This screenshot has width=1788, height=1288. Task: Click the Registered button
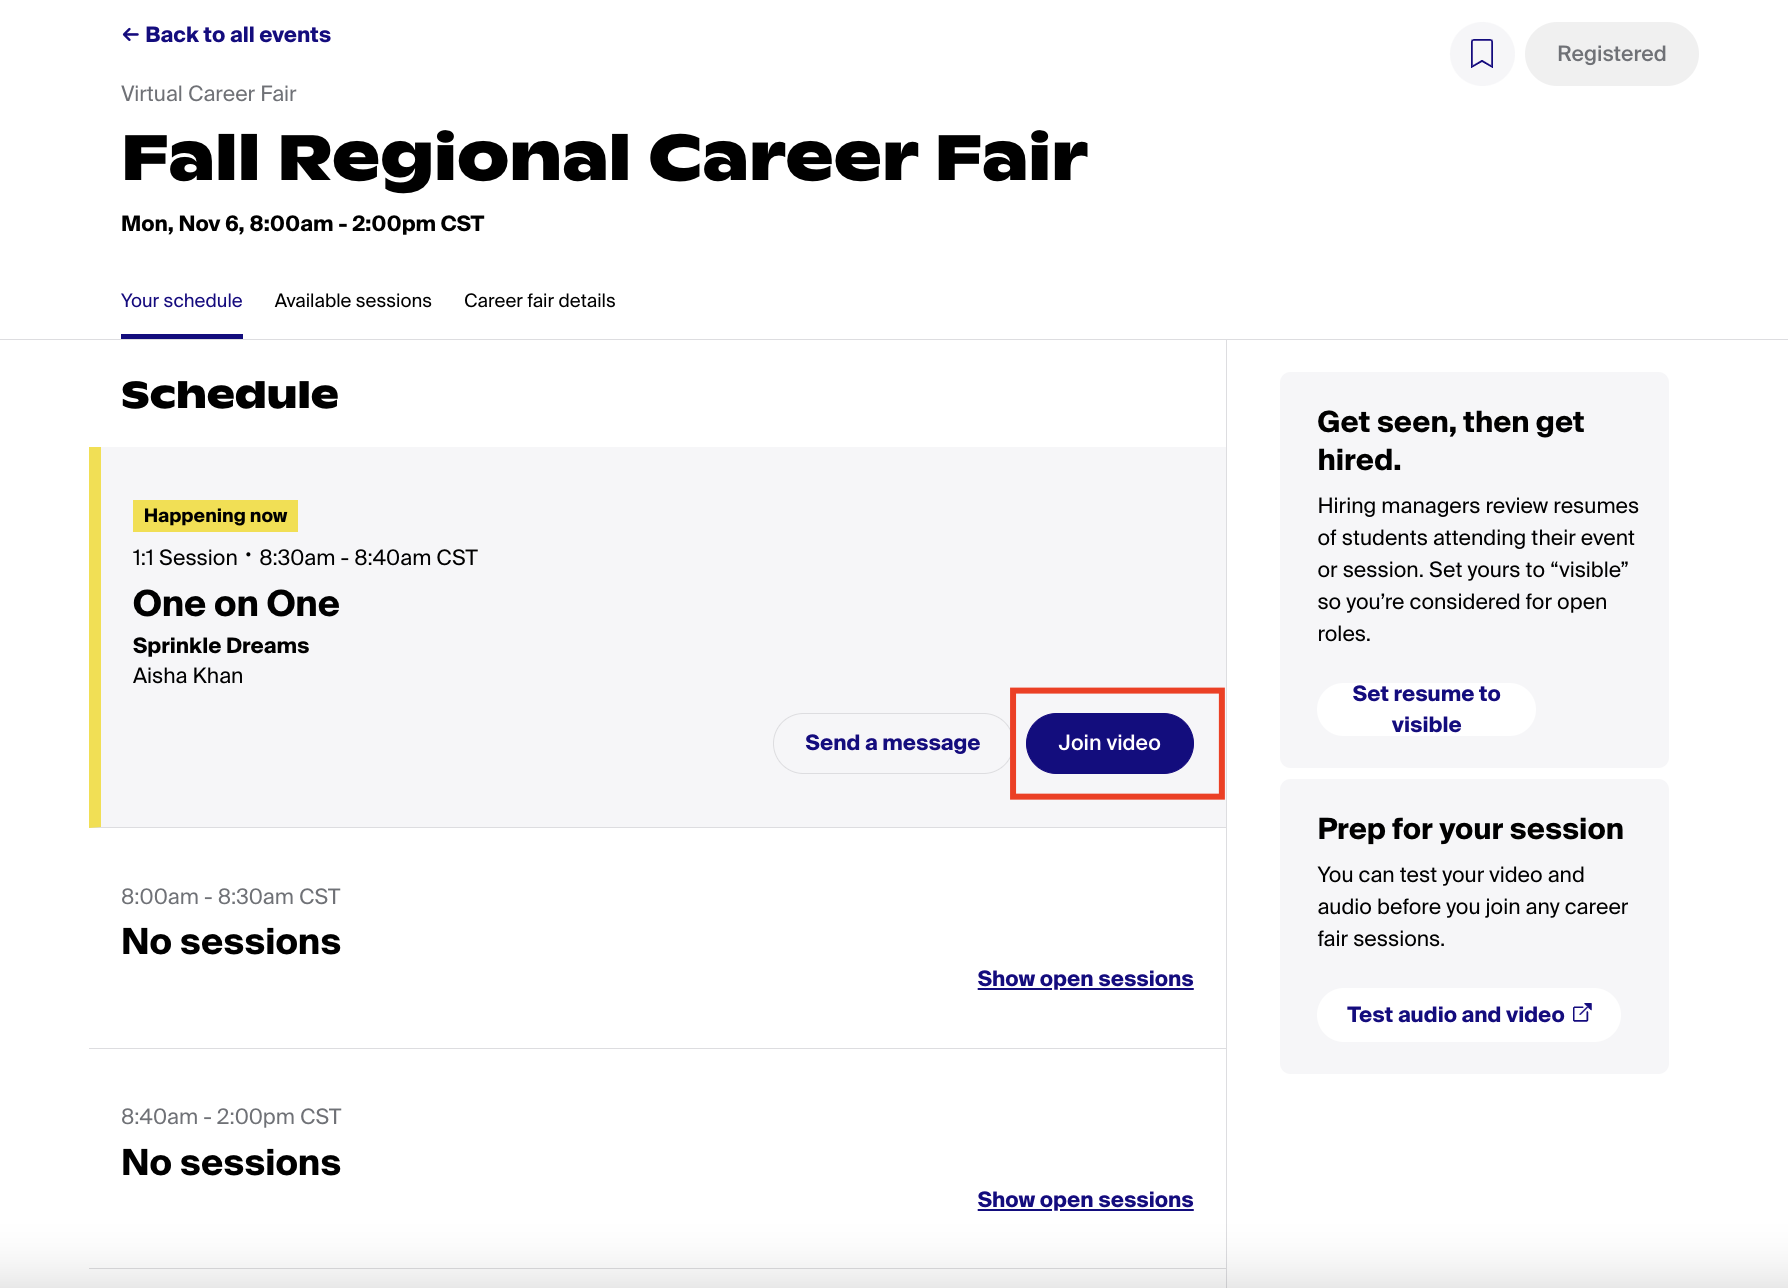tap(1610, 54)
